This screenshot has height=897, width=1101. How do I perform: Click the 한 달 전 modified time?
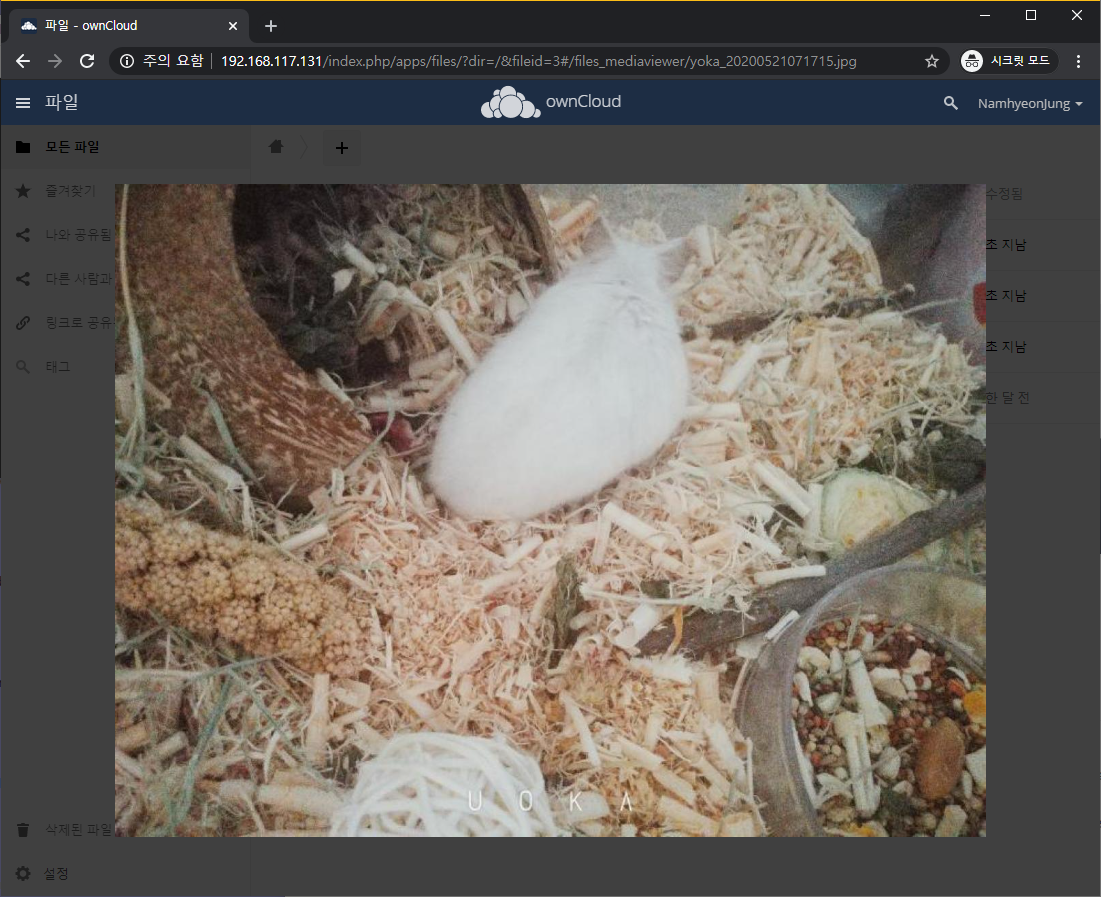pyautogui.click(x=1008, y=398)
